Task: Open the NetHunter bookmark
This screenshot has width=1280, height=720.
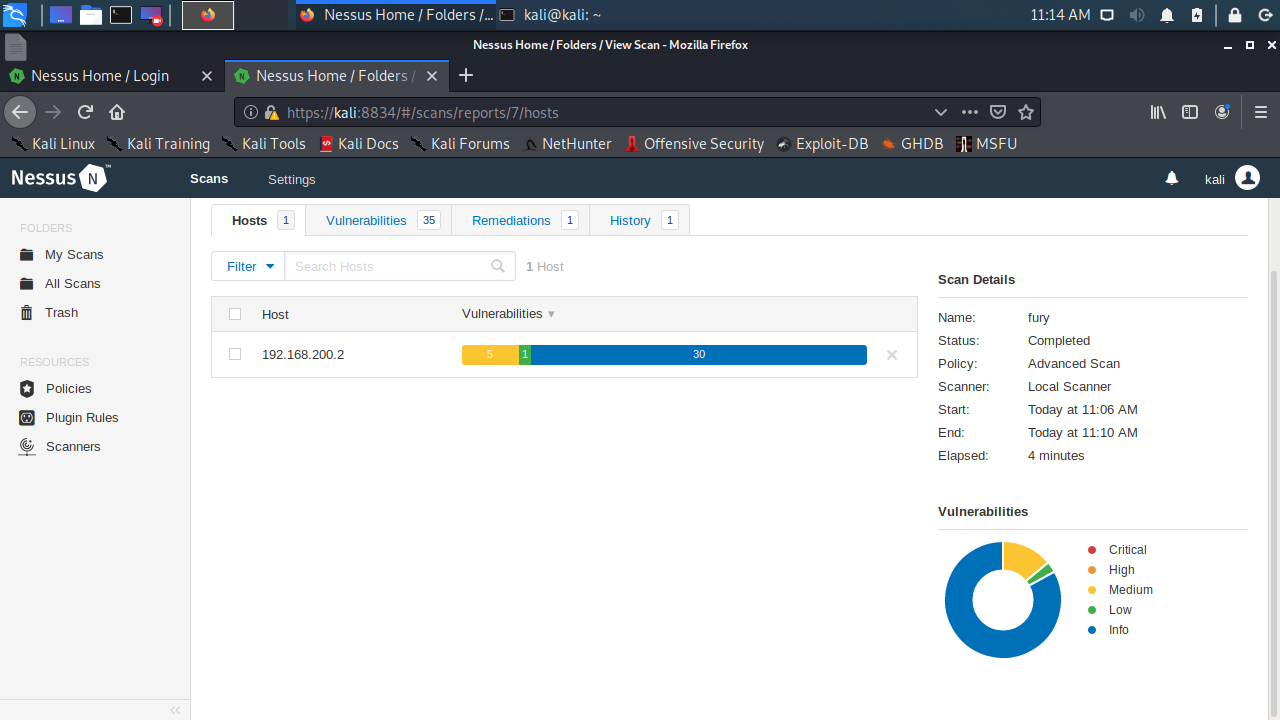Action: coord(566,144)
